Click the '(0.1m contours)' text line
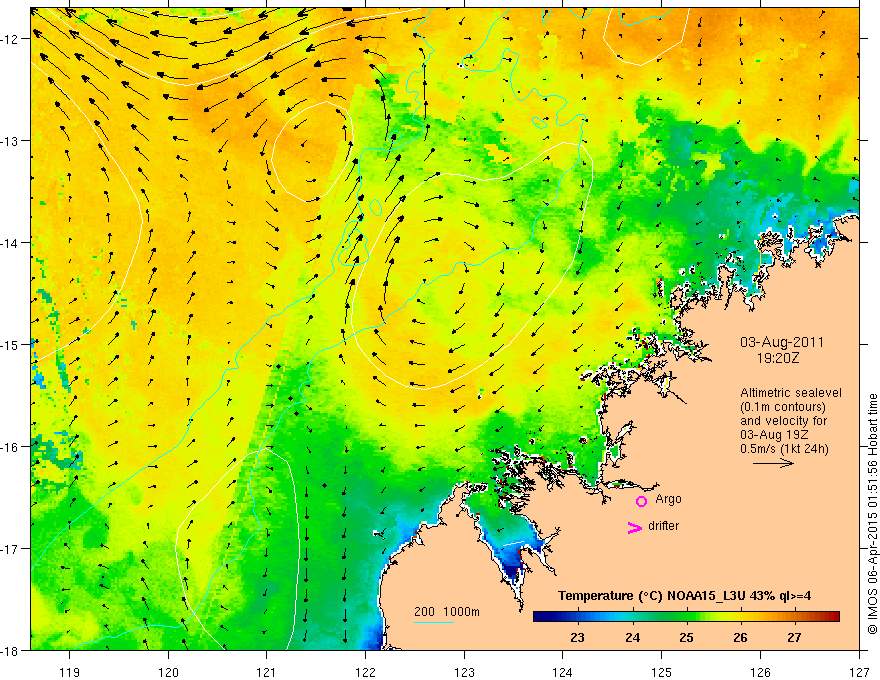The image size is (880, 680). (x=783, y=407)
